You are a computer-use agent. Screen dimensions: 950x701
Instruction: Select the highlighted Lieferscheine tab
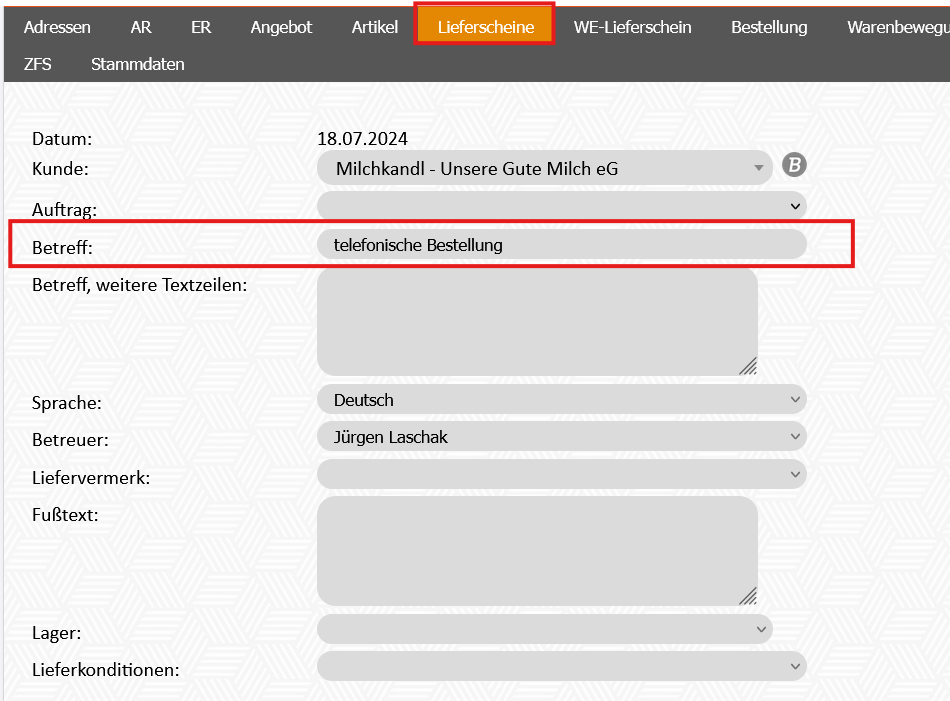coord(485,27)
